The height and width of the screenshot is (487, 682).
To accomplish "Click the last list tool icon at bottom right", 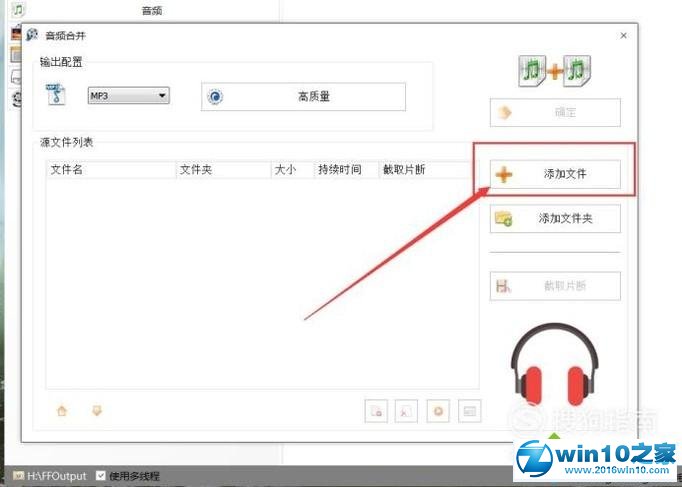I will pyautogui.click(x=468, y=411).
